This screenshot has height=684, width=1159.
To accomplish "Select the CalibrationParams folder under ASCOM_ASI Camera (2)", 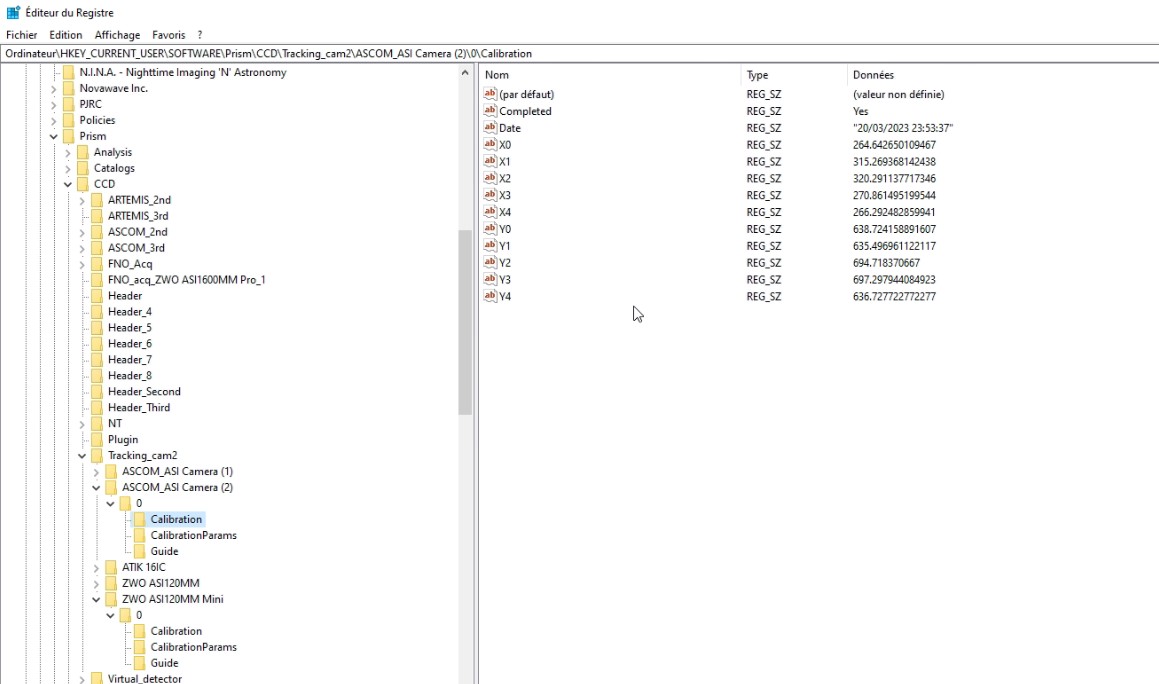I will (x=193, y=536).
